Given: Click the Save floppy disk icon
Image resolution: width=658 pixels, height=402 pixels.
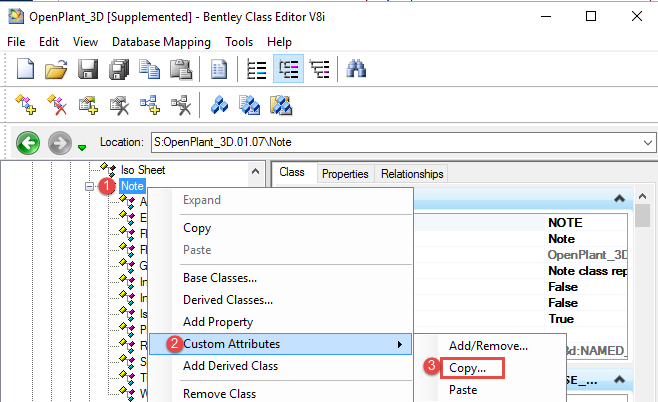Looking at the screenshot, I should 88,69.
